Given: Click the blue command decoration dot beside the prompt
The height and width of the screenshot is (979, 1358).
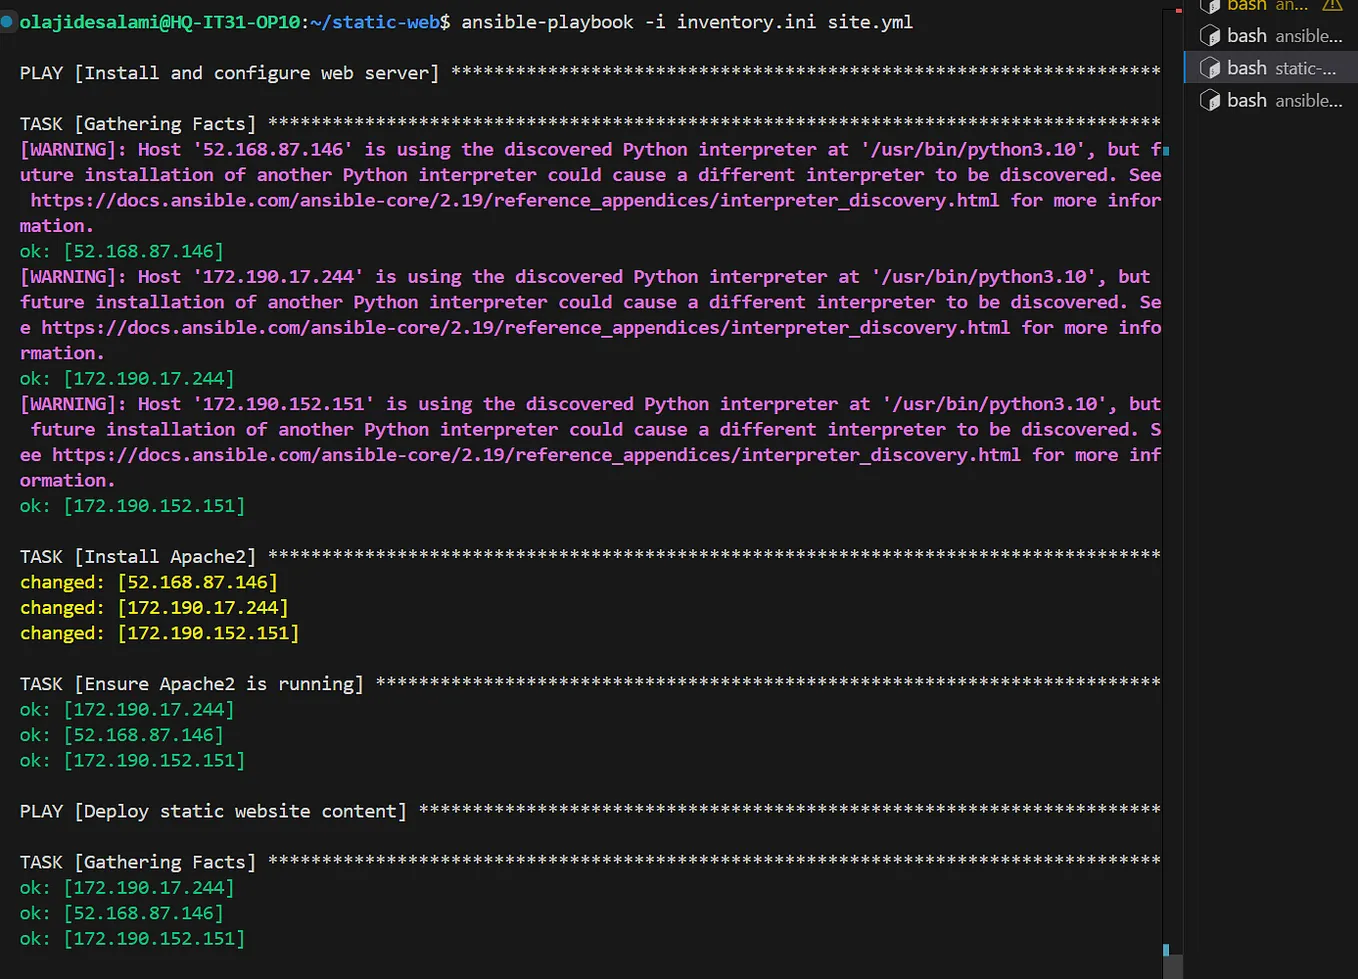Looking at the screenshot, I should tap(7, 22).
